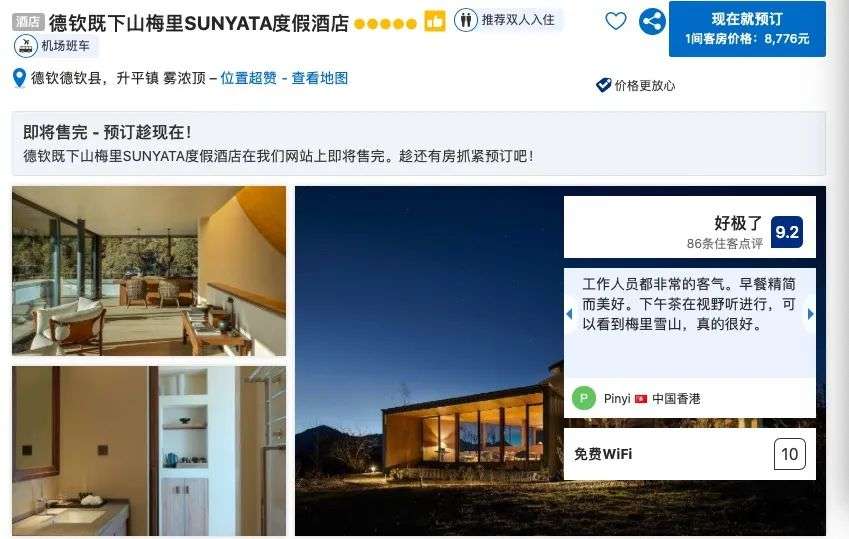The height and width of the screenshot is (539, 849).
Task: Open the bathroom vanity photo
Action: [x=149, y=451]
